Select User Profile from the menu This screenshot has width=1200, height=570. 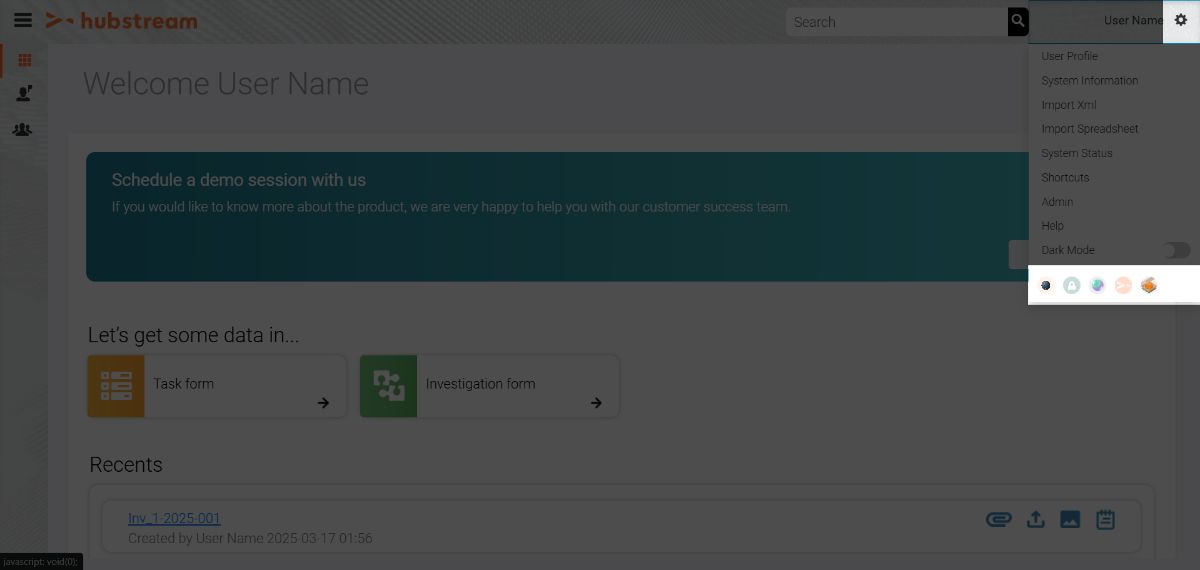[1069, 56]
